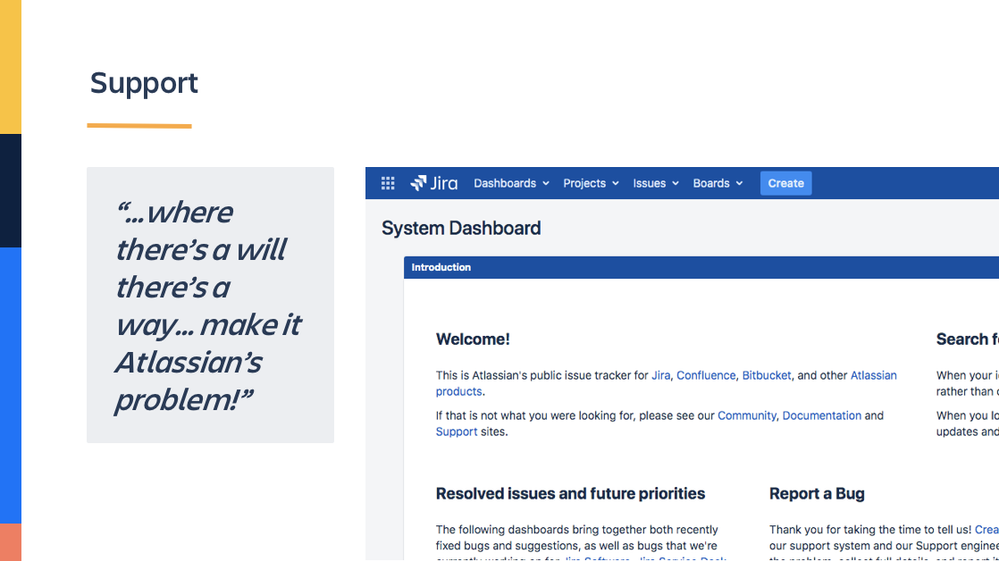The height and width of the screenshot is (561, 999).
Task: Open the Confluence link
Action: pyautogui.click(x=706, y=376)
